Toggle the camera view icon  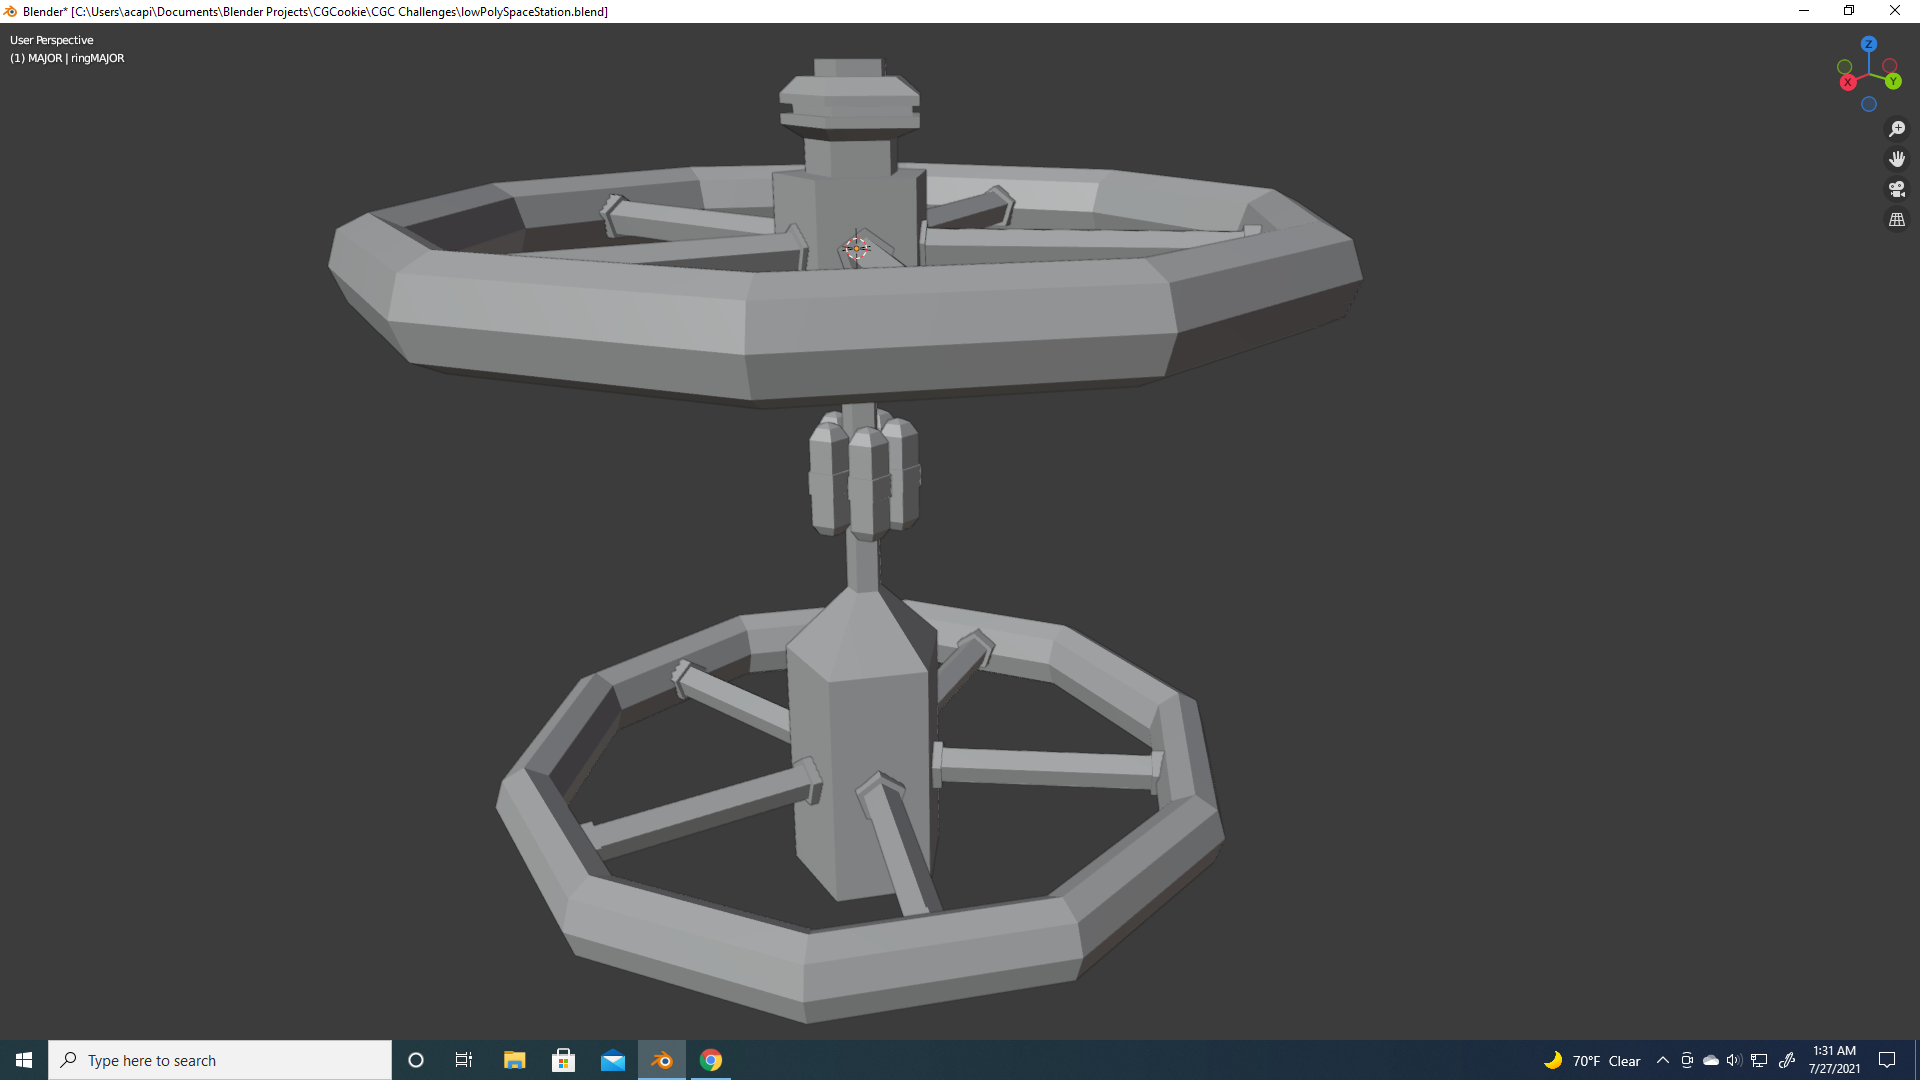tap(1896, 189)
